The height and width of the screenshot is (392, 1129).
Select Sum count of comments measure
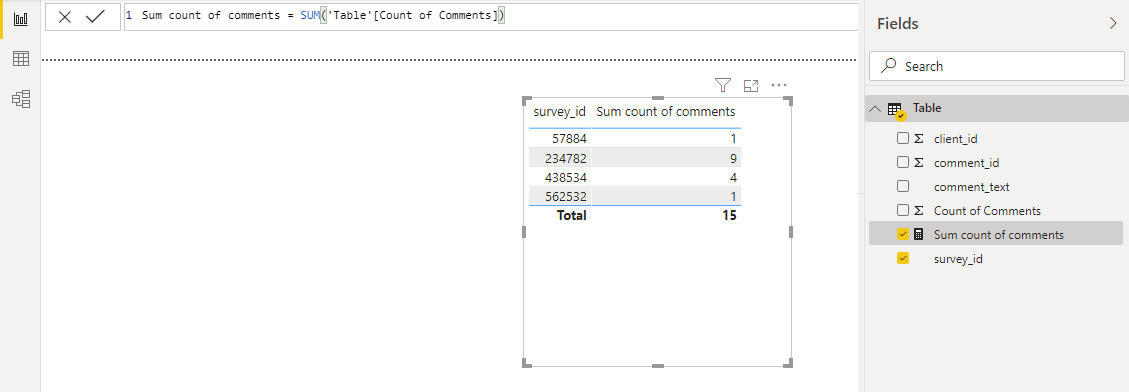pyautogui.click(x=999, y=234)
